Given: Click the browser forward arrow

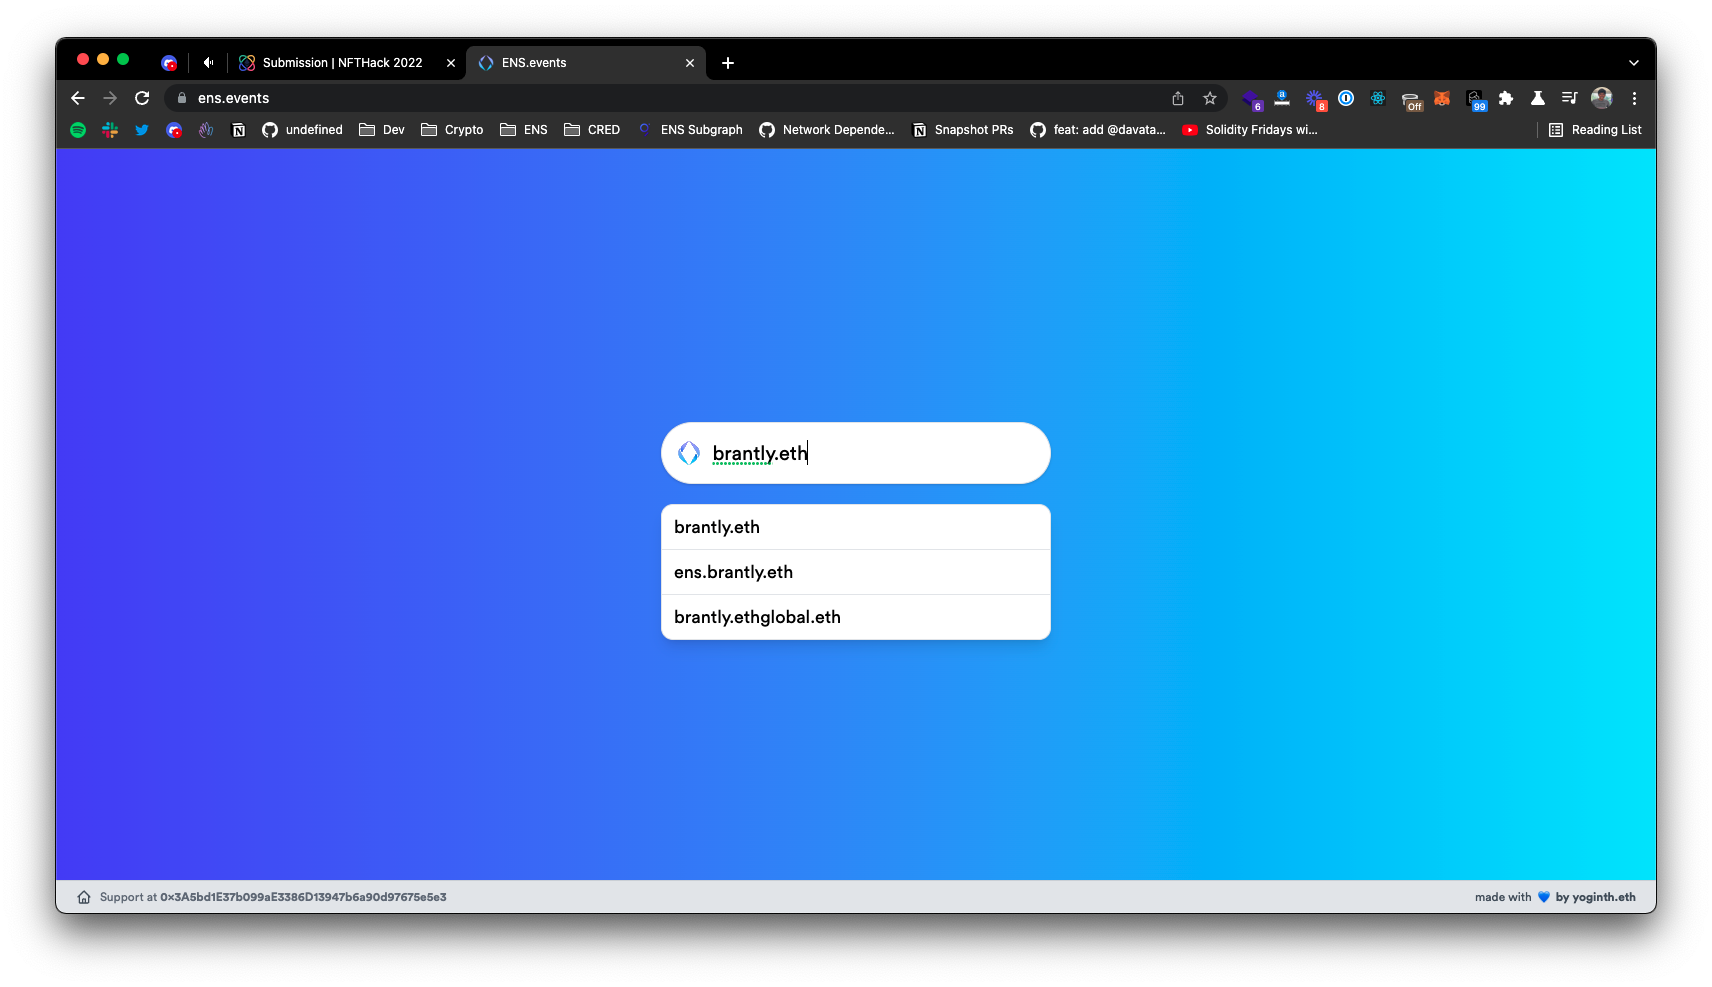Looking at the screenshot, I should click(110, 98).
